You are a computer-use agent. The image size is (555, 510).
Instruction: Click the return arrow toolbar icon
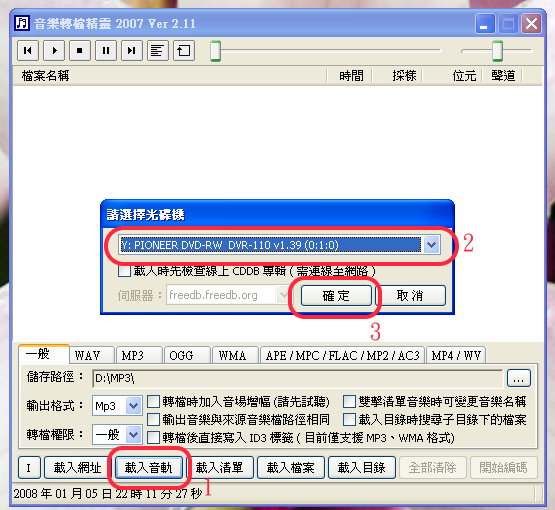(184, 51)
